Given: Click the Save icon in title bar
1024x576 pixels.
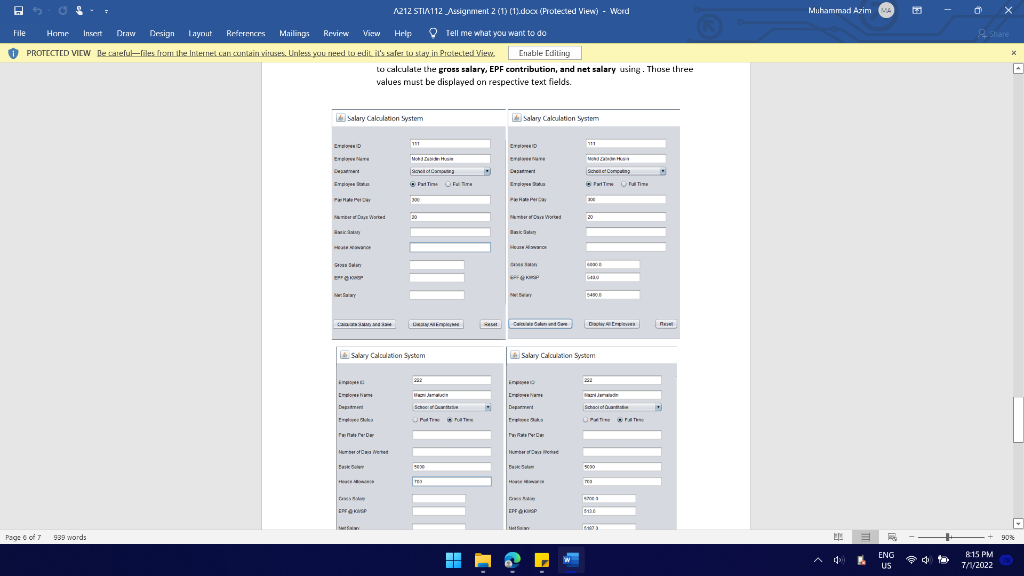Looking at the screenshot, I should tap(18, 10).
